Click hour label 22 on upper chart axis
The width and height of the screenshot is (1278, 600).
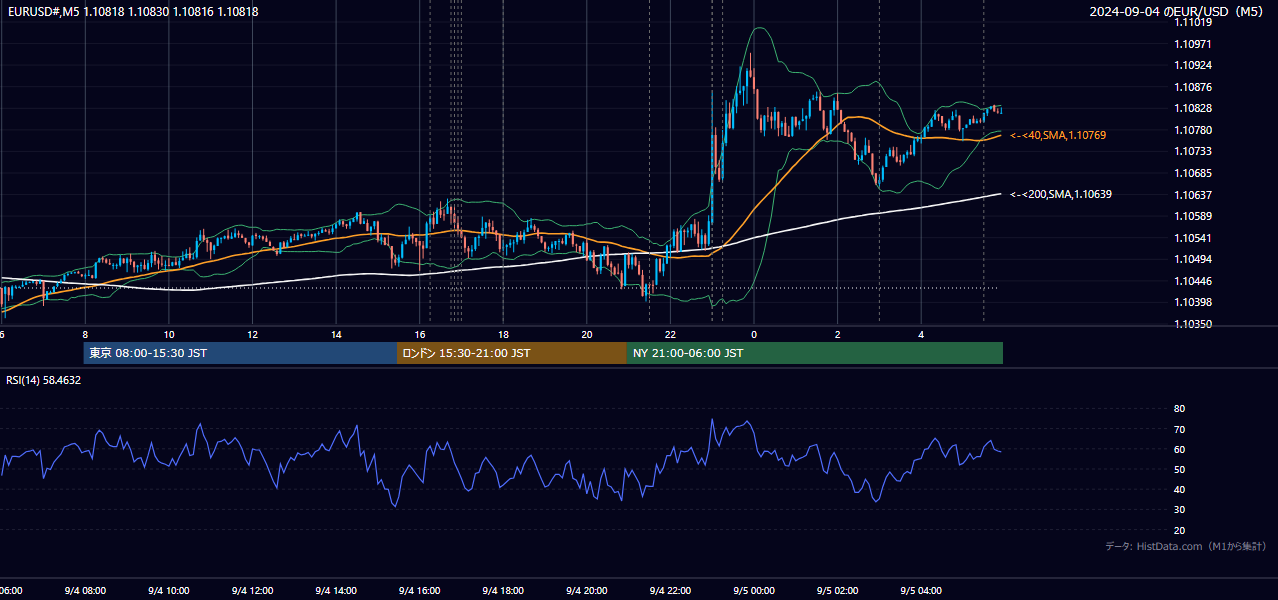click(670, 335)
